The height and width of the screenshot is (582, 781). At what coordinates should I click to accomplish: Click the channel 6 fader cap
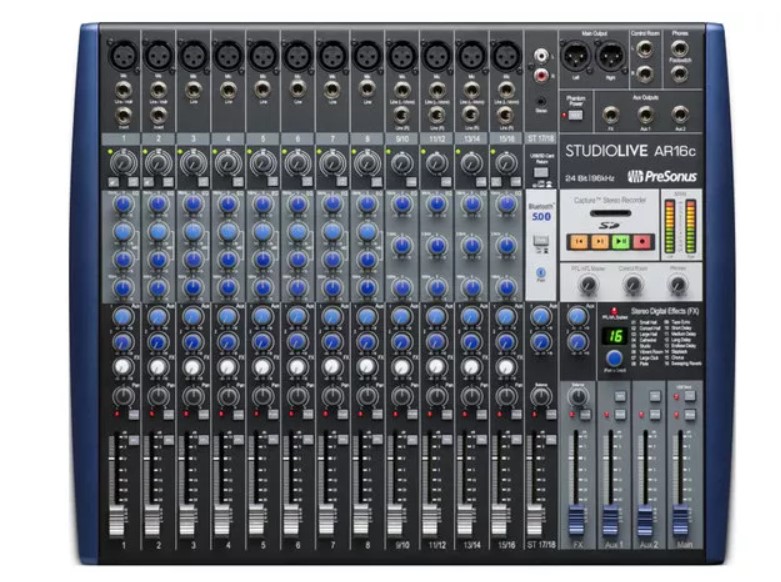point(291,521)
